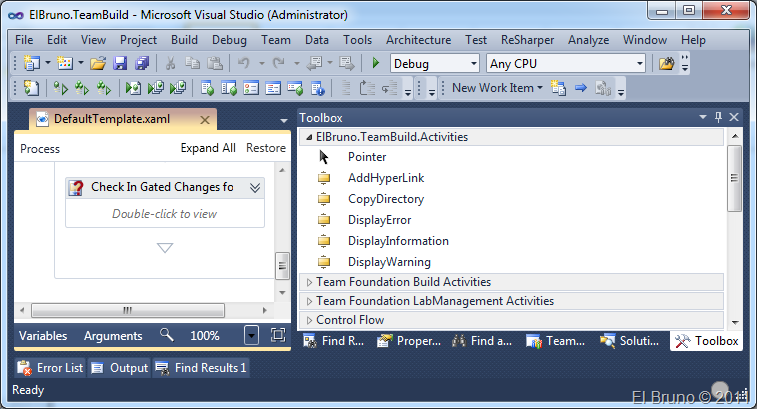The width and height of the screenshot is (757, 409).
Task: Expand Team Foundation Build Activities group
Action: (309, 282)
